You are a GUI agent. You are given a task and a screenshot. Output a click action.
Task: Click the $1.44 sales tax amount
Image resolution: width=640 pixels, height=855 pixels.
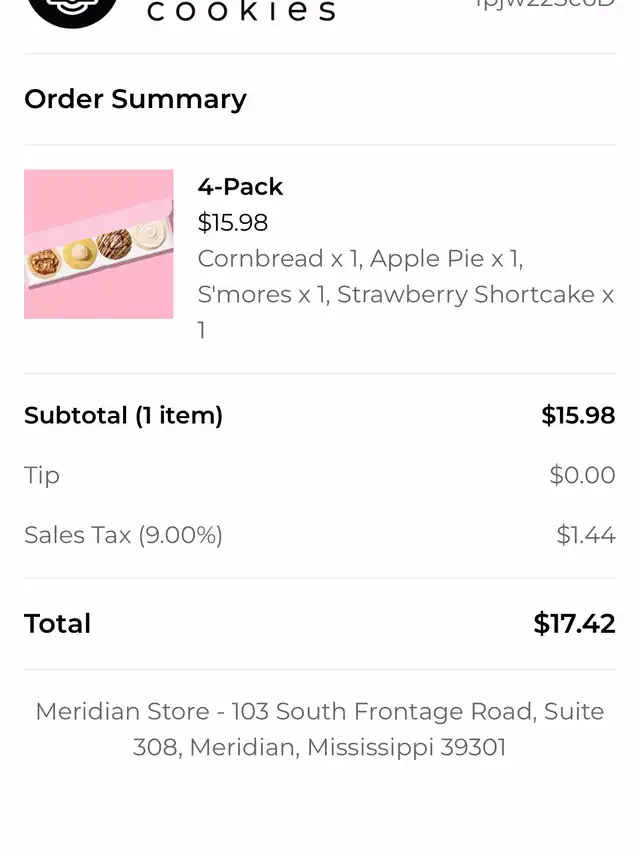(586, 535)
